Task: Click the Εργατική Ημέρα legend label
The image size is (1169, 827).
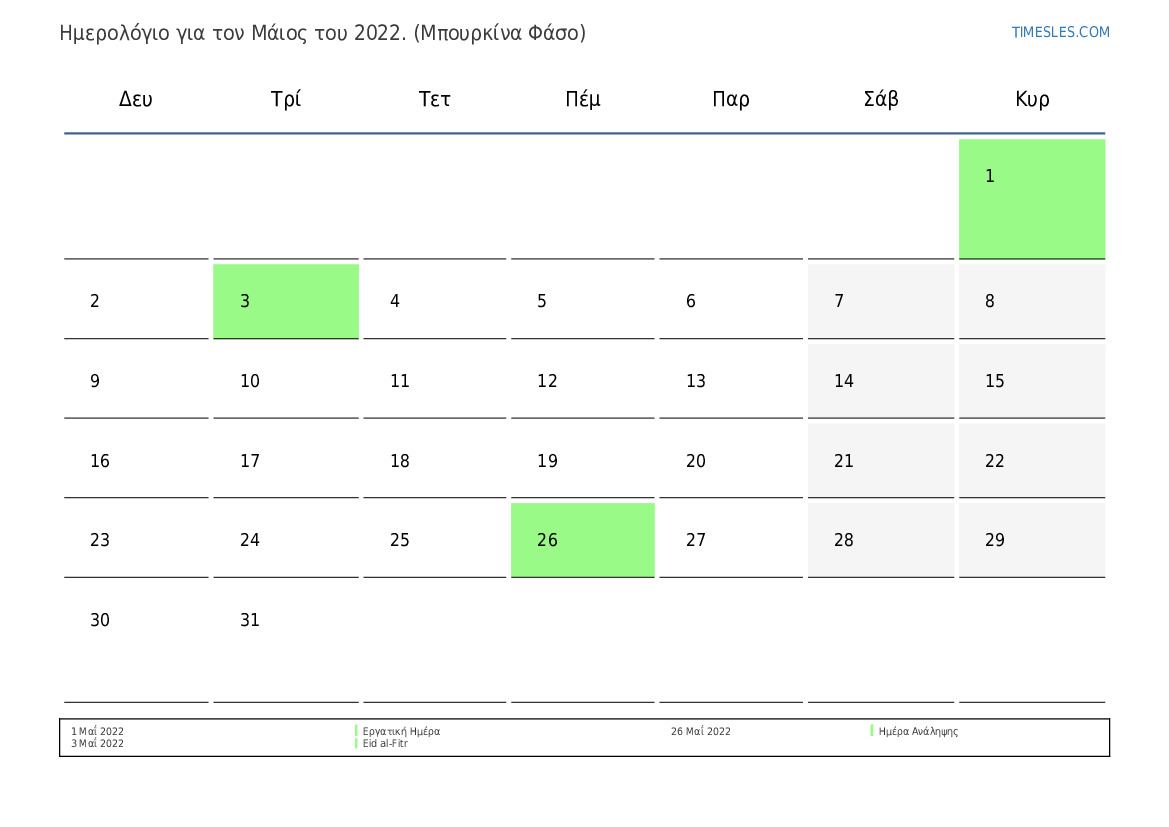Action: 401,731
